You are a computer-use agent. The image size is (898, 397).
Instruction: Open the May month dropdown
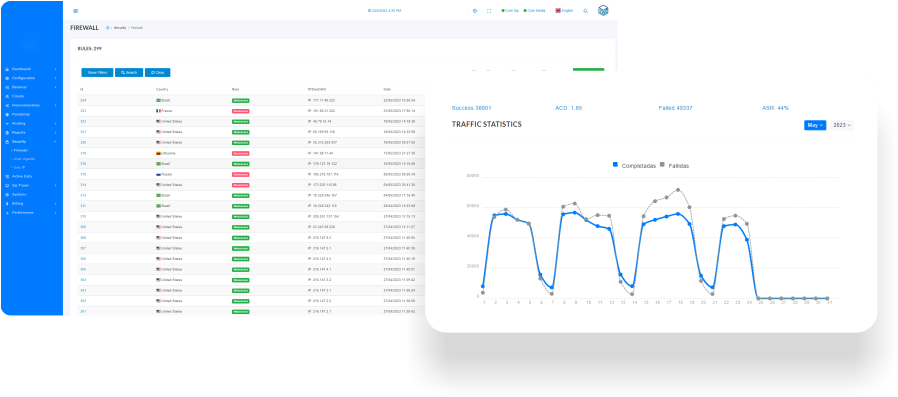point(815,125)
